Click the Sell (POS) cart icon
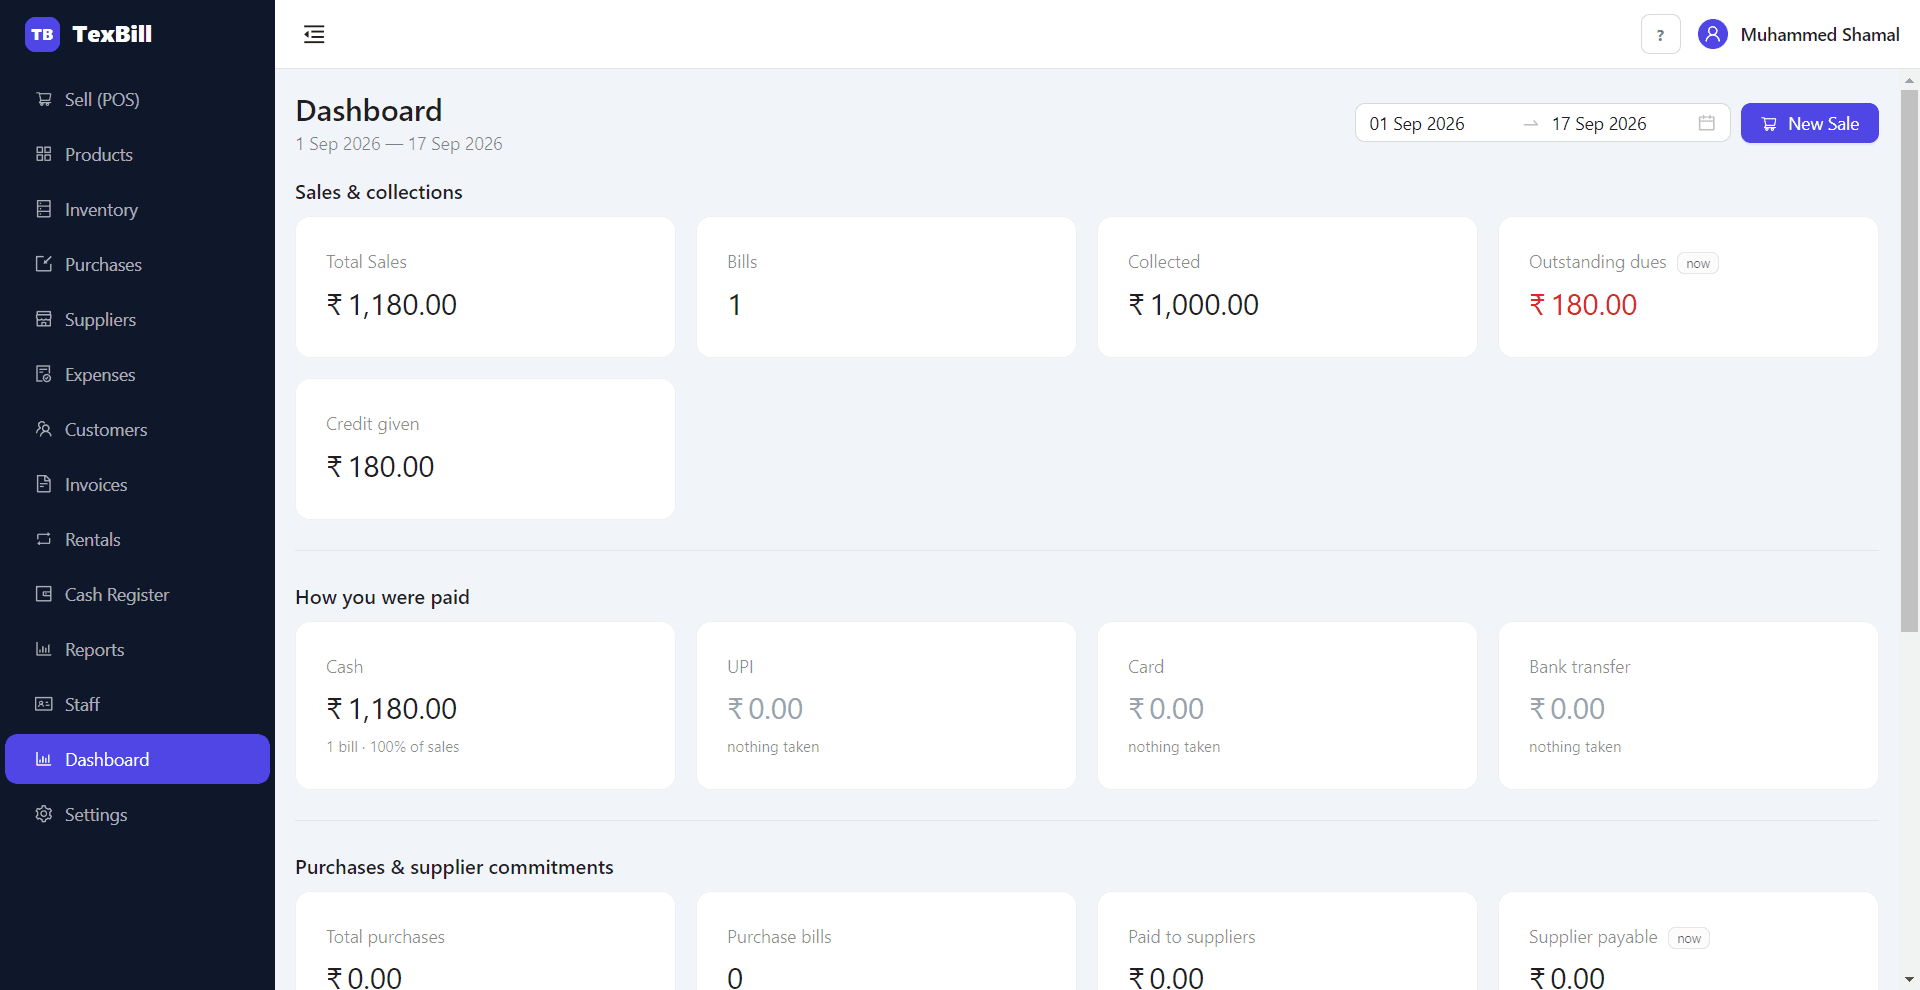Image resolution: width=1920 pixels, height=990 pixels. [44, 99]
